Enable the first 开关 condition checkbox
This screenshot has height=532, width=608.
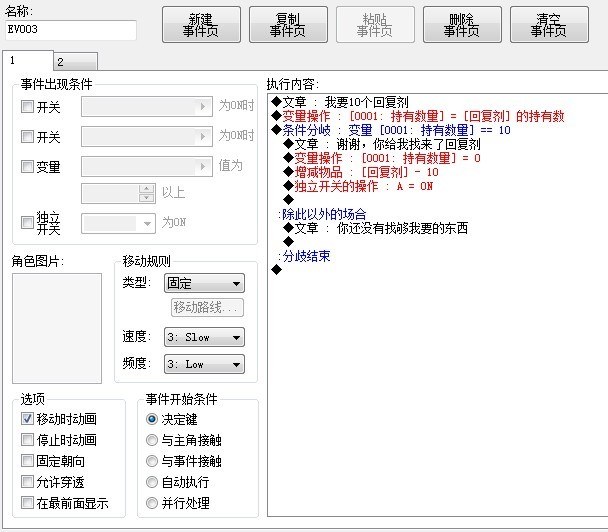tap(27, 106)
